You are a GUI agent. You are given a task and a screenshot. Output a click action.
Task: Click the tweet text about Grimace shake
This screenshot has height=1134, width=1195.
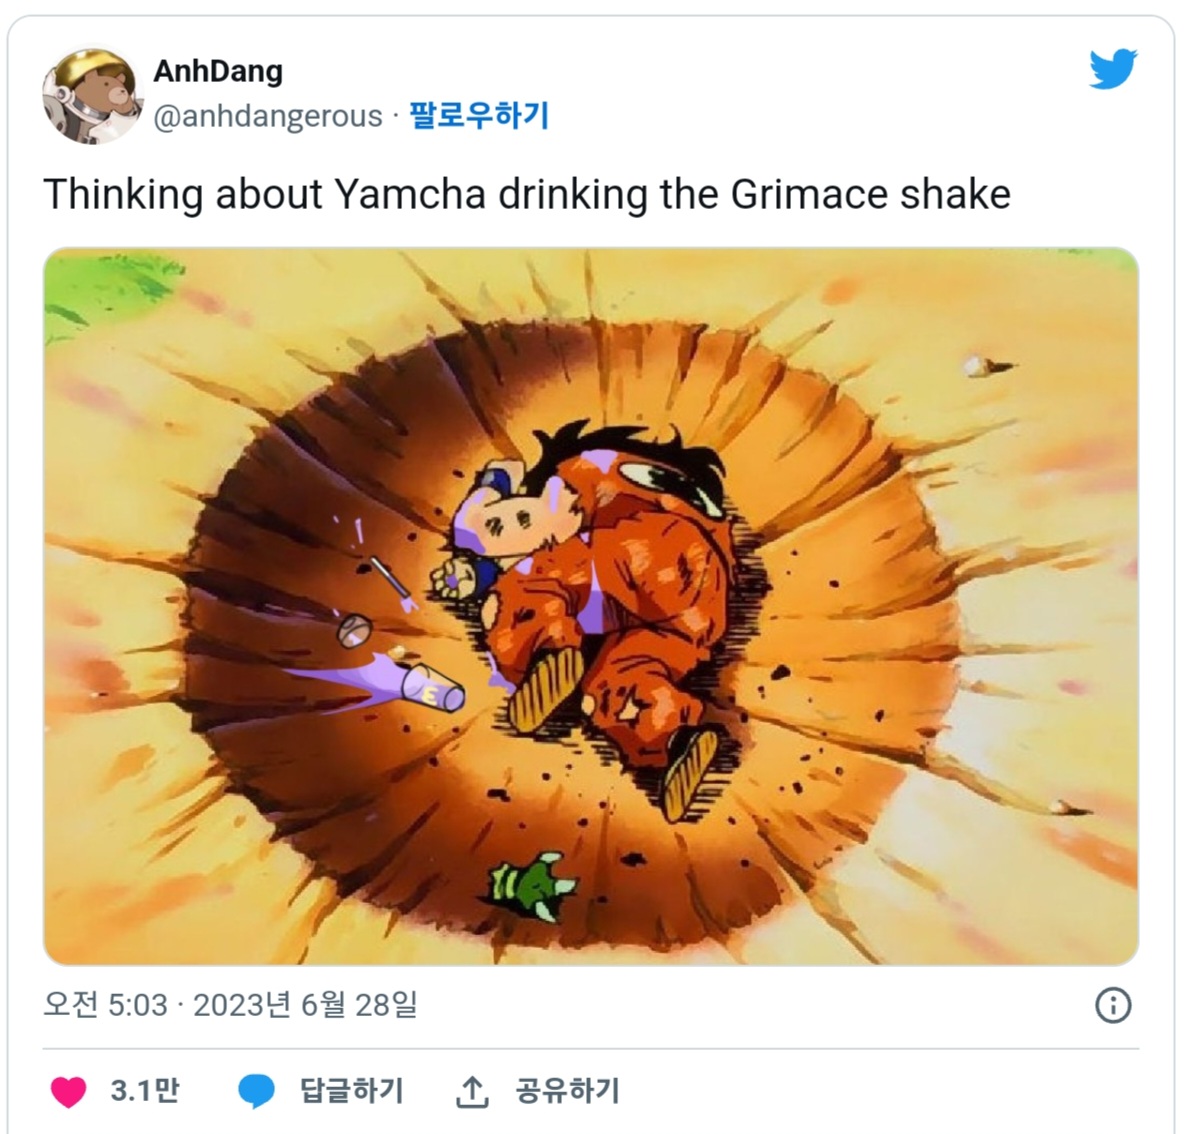point(527,194)
